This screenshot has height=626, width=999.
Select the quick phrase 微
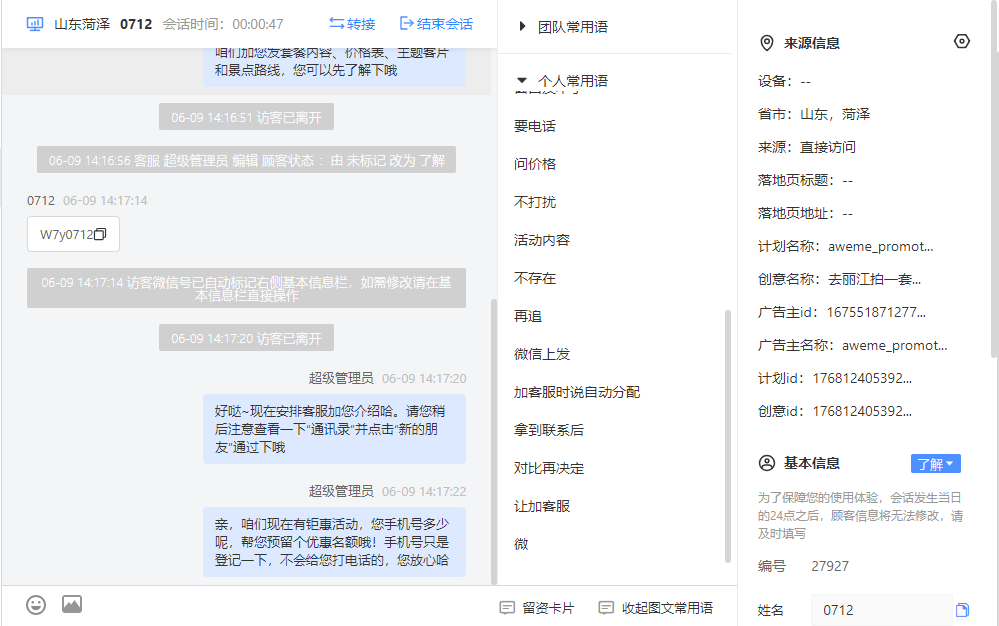(521, 544)
